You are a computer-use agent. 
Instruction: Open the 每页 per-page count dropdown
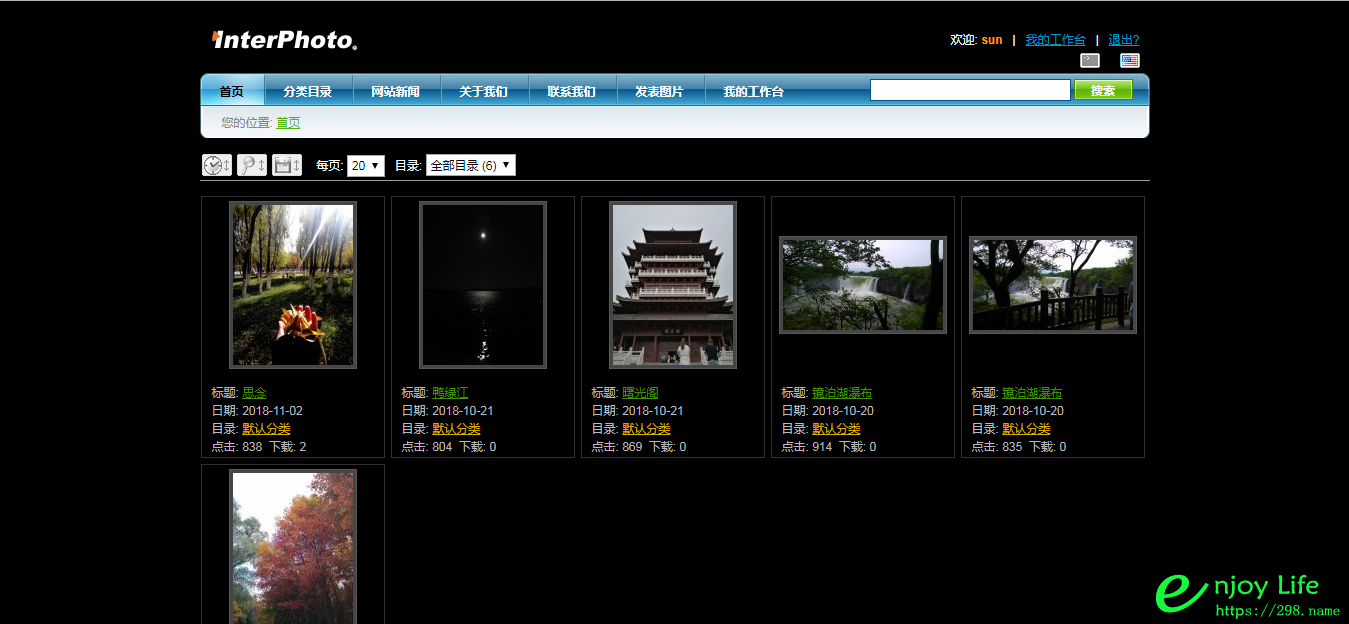click(365, 165)
